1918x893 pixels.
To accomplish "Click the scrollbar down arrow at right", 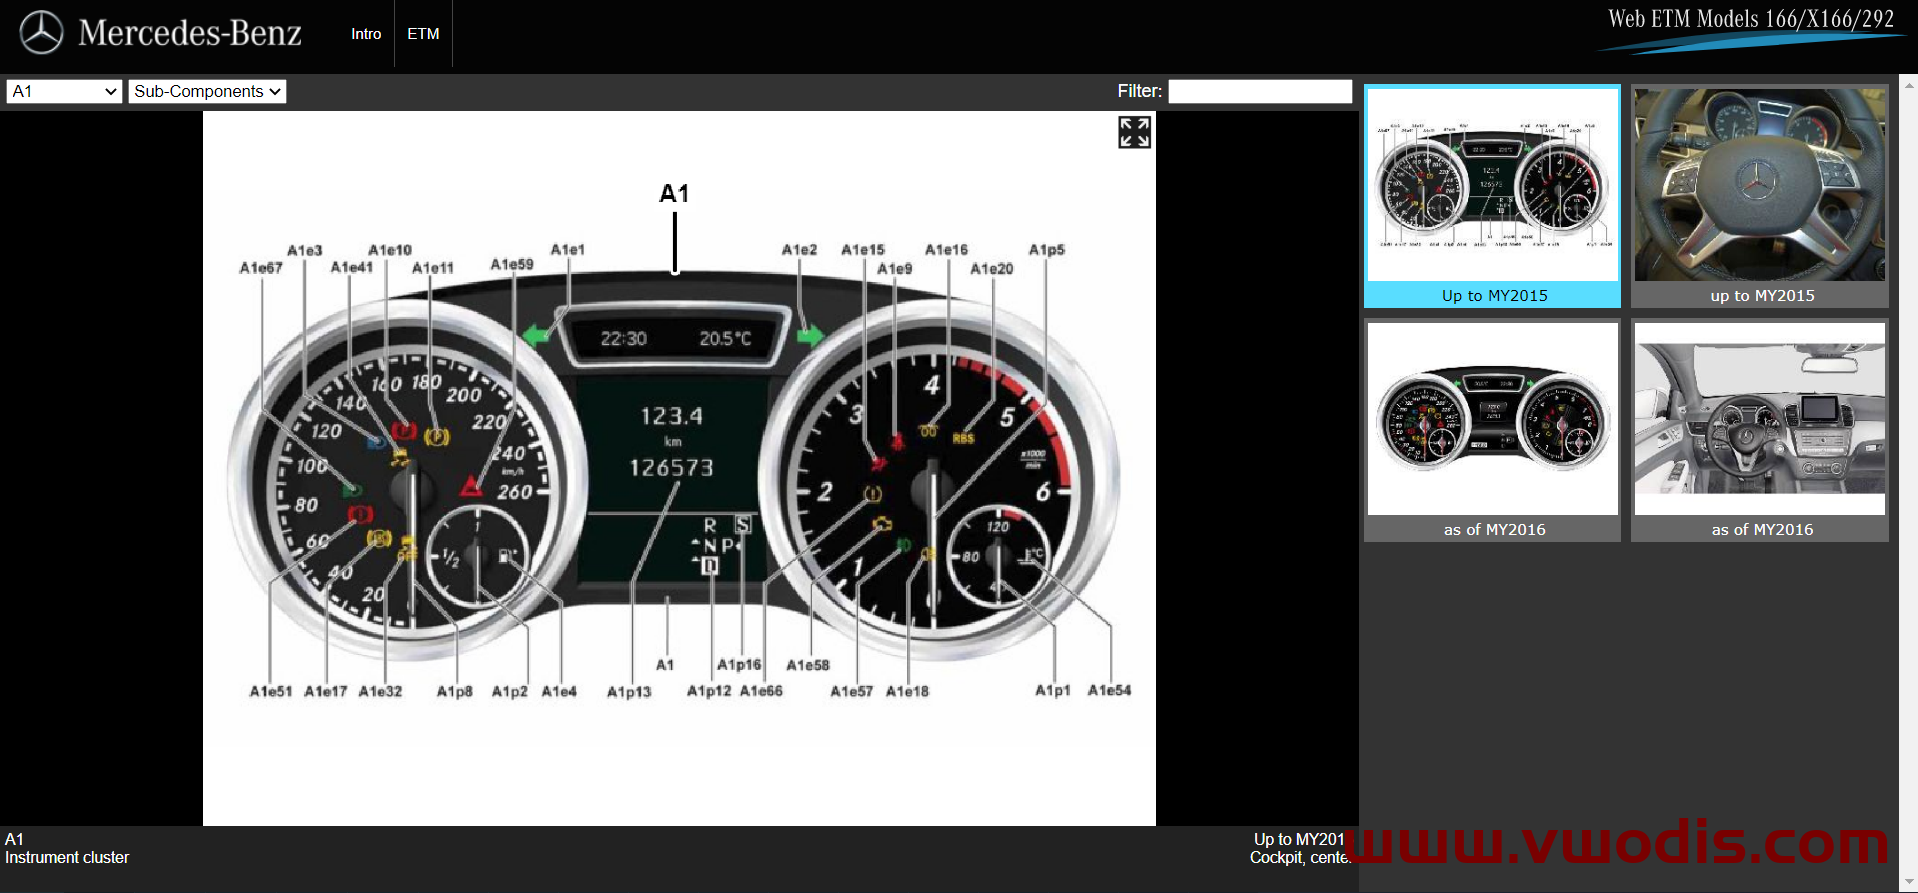I will pos(1909,881).
